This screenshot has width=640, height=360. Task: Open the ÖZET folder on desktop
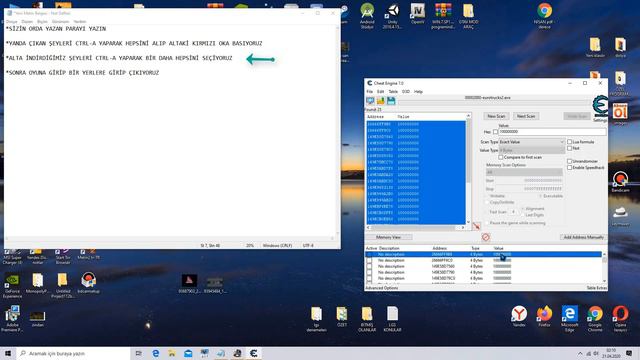pos(342,316)
